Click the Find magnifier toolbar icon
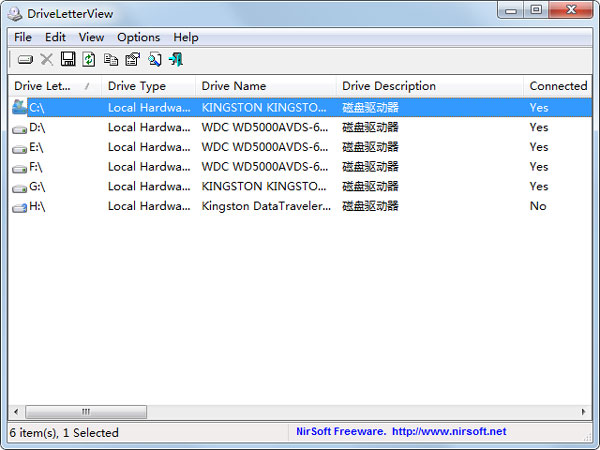Viewport: 600px width, 450px height. [155, 60]
